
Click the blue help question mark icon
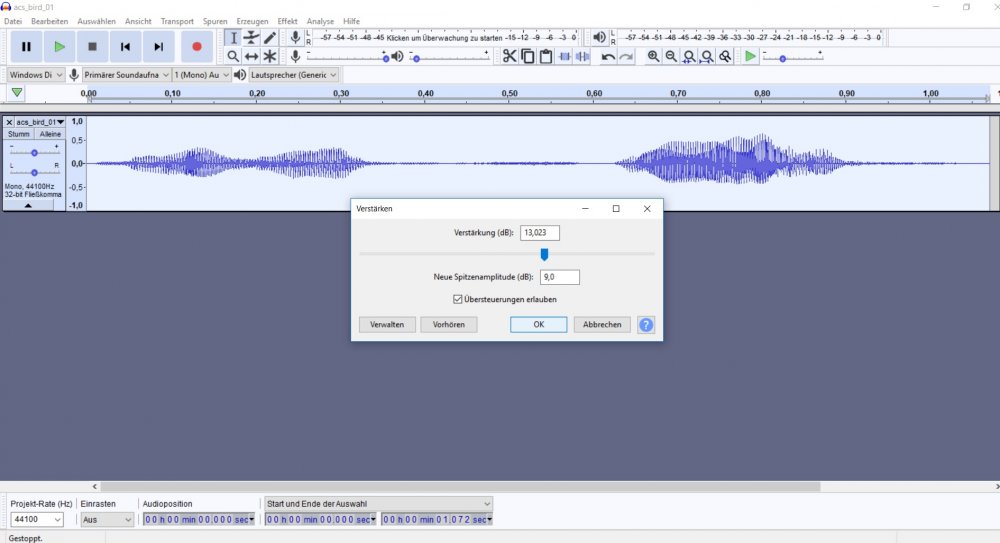(x=646, y=325)
